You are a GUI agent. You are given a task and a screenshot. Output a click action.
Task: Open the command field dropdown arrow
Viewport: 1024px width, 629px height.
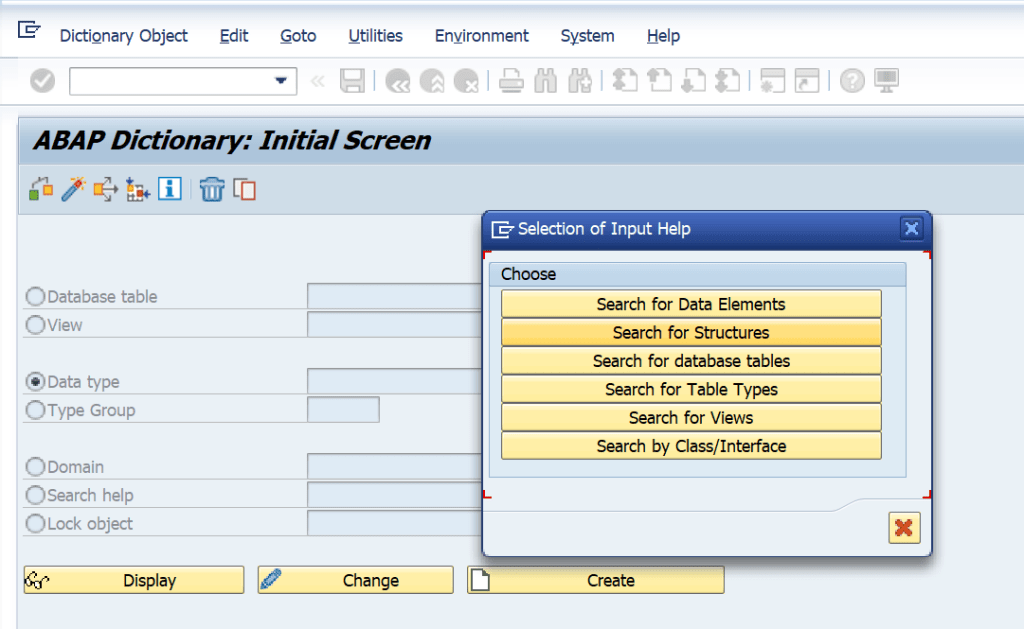(283, 81)
